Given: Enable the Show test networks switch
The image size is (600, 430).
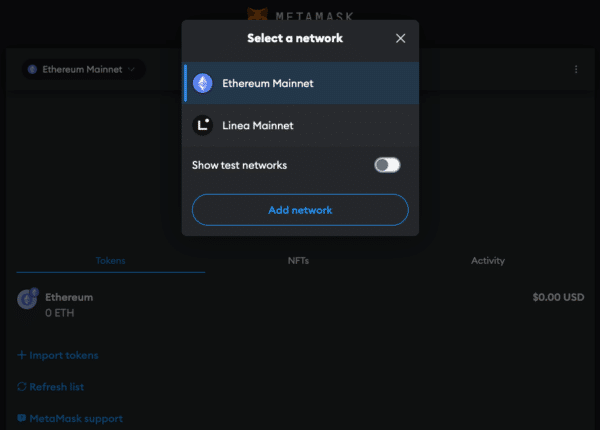Looking at the screenshot, I should point(387,165).
